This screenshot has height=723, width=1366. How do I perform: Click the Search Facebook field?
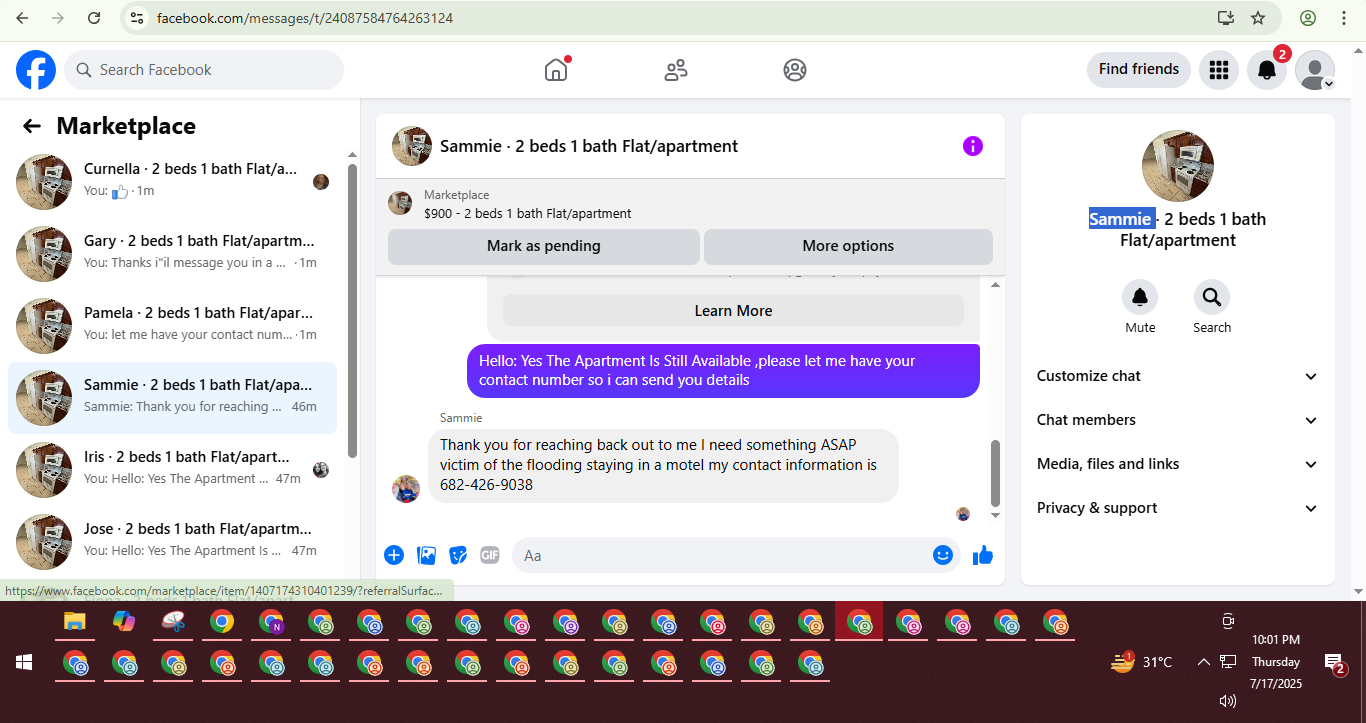[x=204, y=70]
